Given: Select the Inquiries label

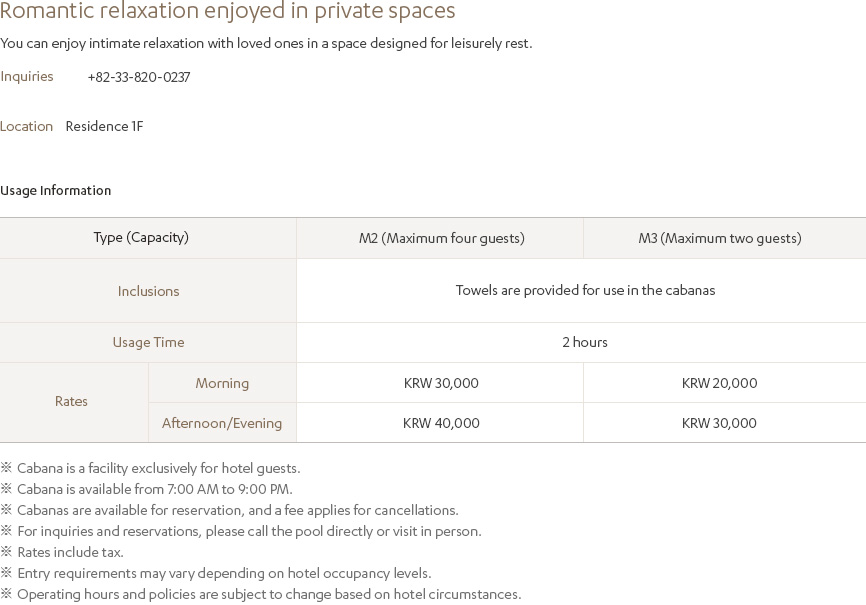Looking at the screenshot, I should pos(27,76).
